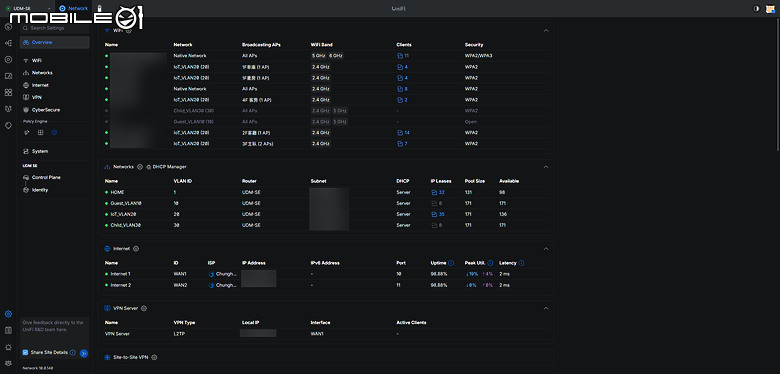Click the Search Settings field
This screenshot has width=780, height=374.
pos(55,28)
